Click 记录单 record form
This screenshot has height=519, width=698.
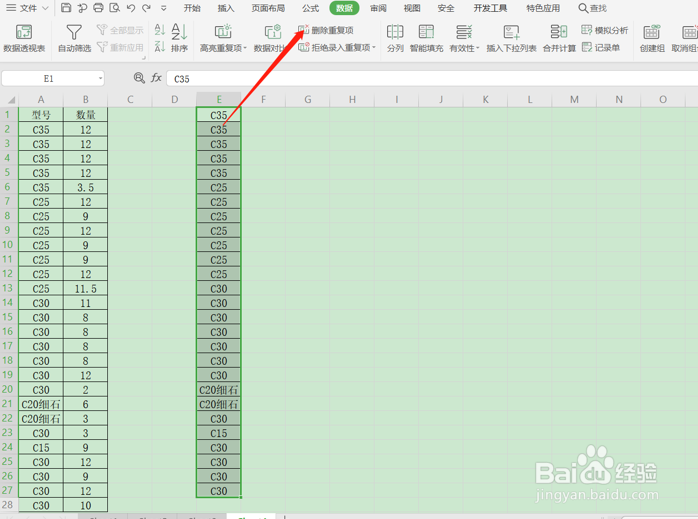(x=601, y=47)
